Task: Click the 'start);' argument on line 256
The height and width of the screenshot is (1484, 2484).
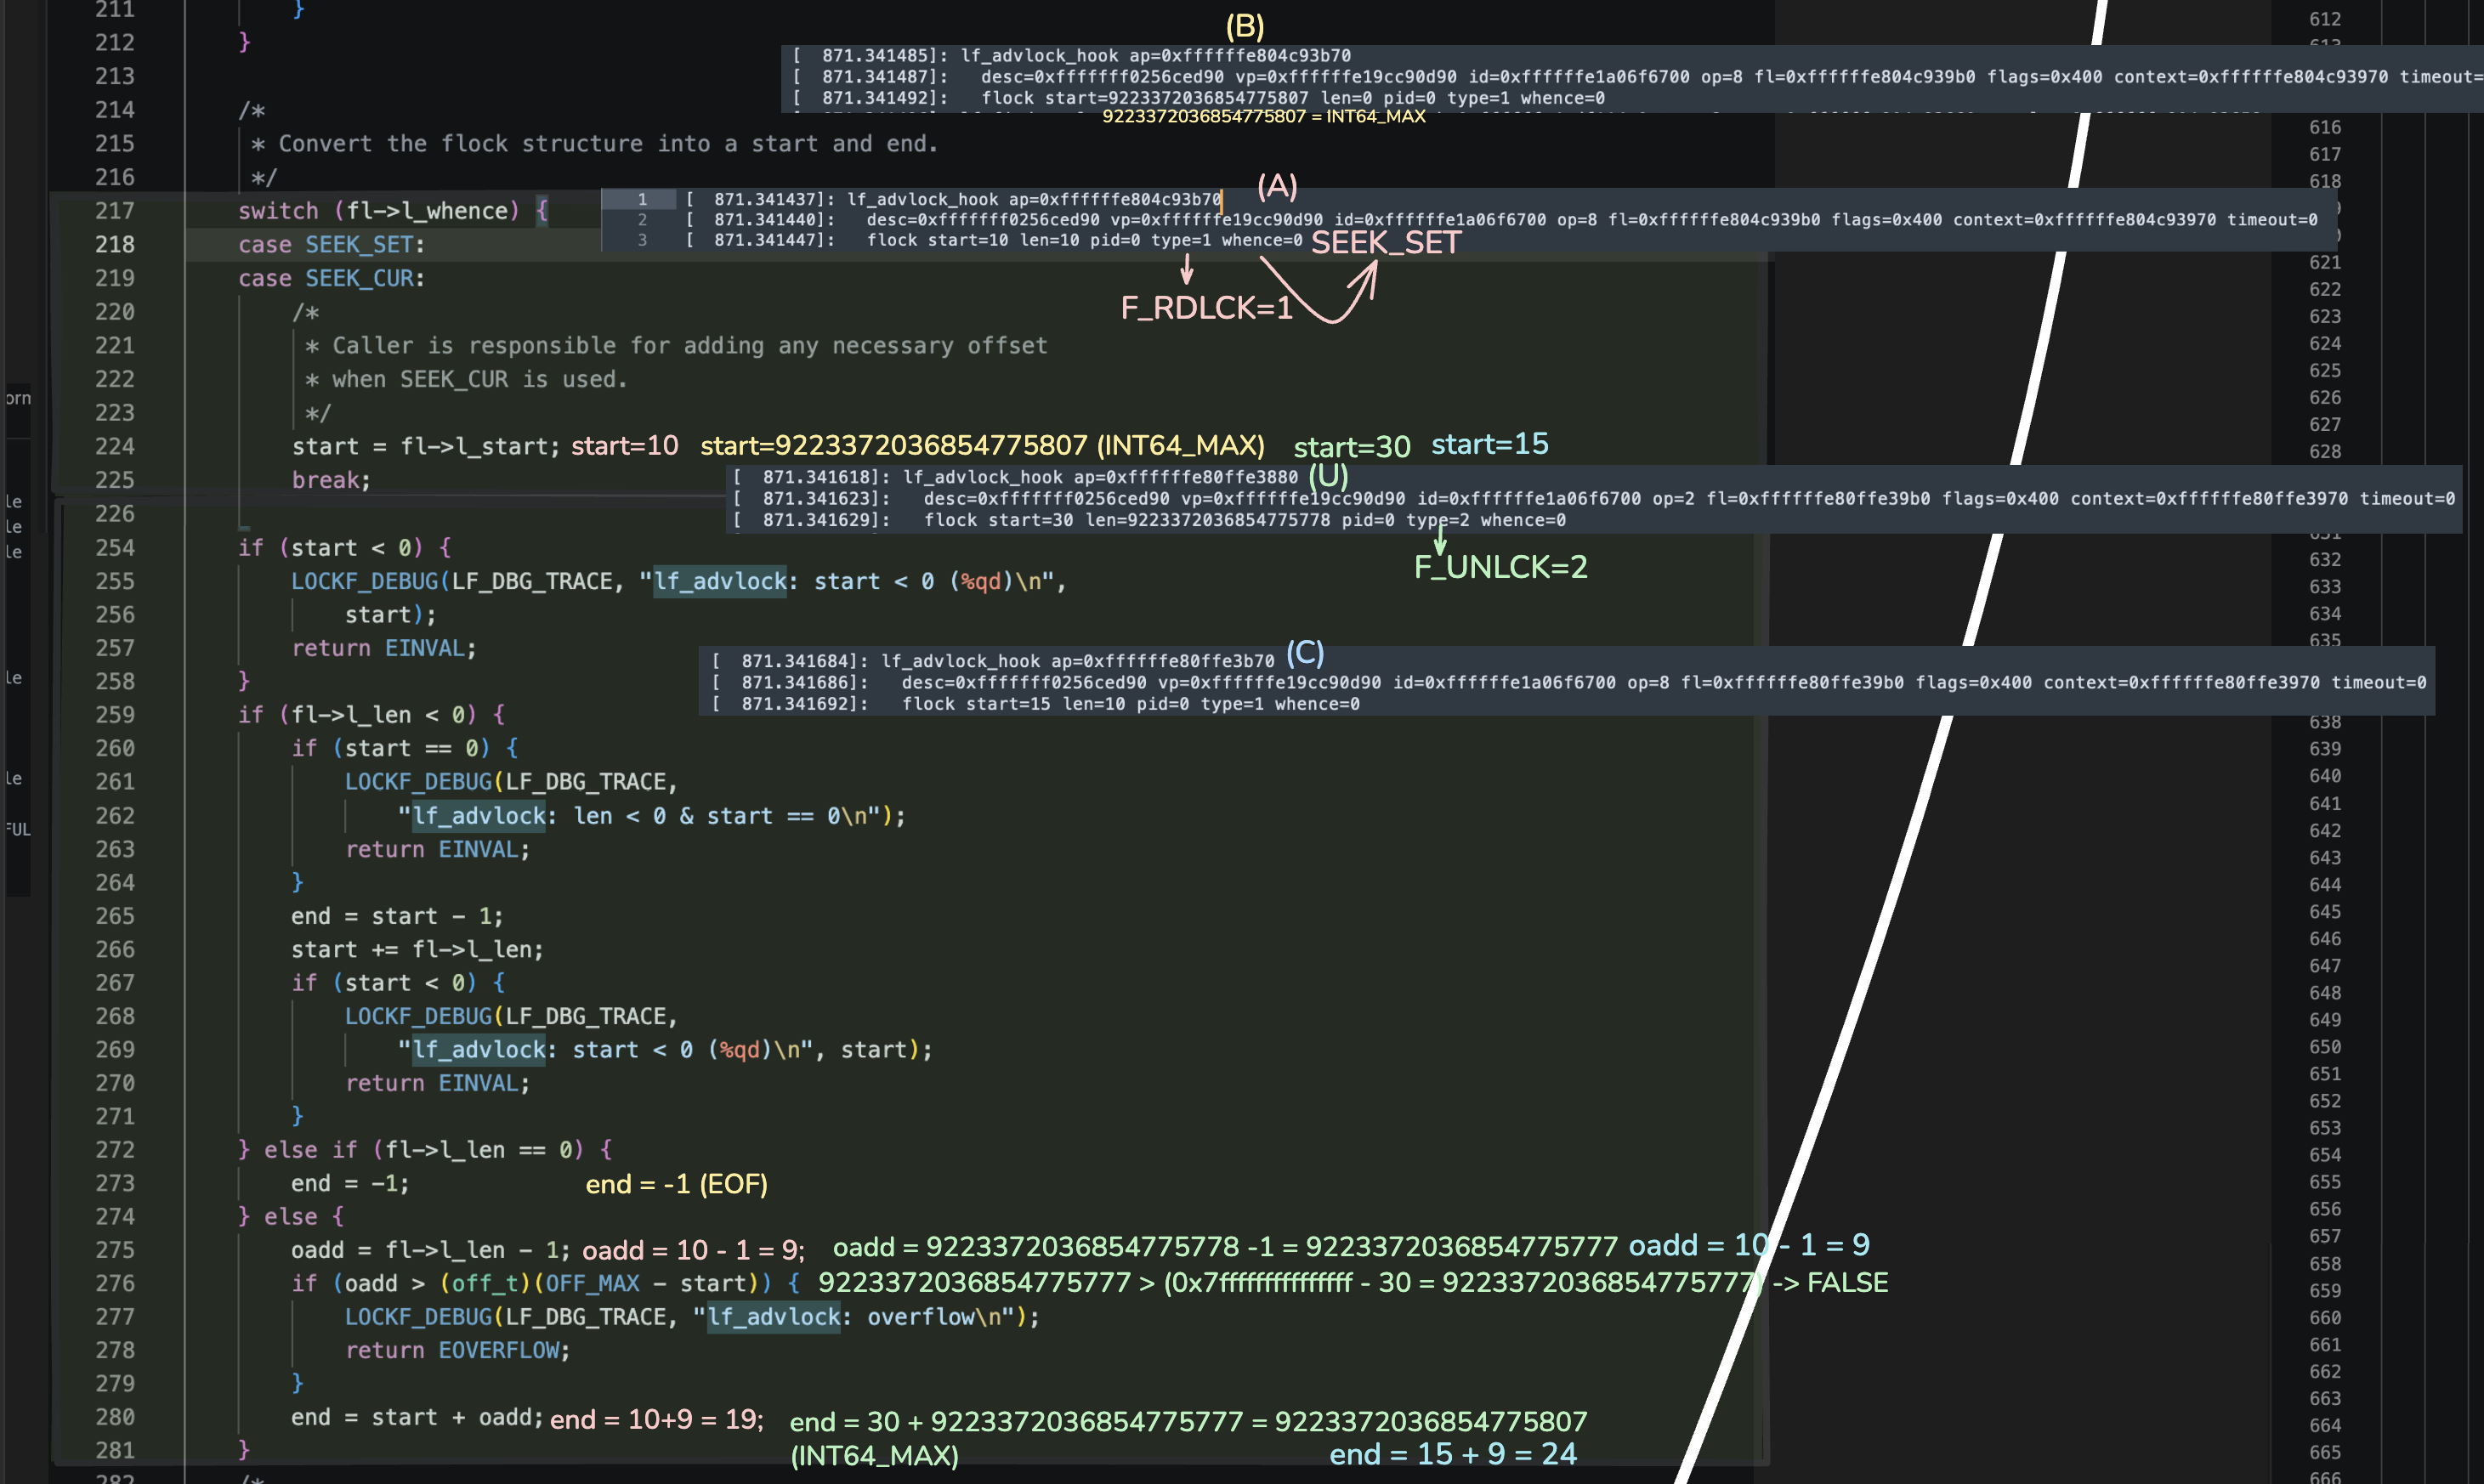Action: [x=391, y=615]
